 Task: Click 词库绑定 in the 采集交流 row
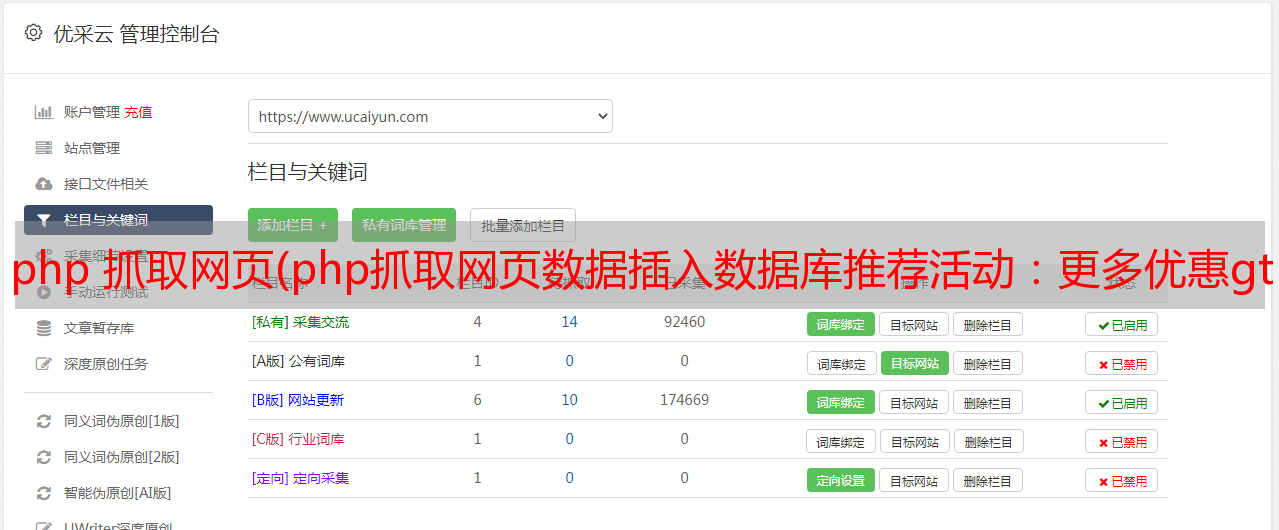coord(841,324)
